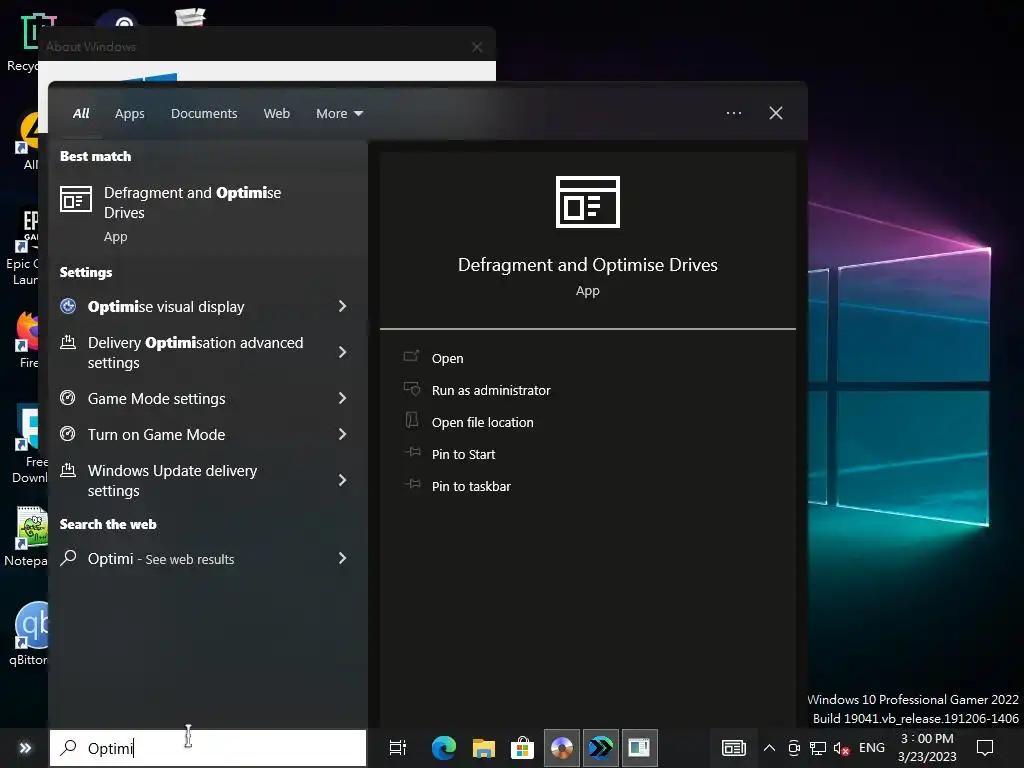Select Open file location
Image resolution: width=1024 pixels, height=768 pixels.
(483, 422)
